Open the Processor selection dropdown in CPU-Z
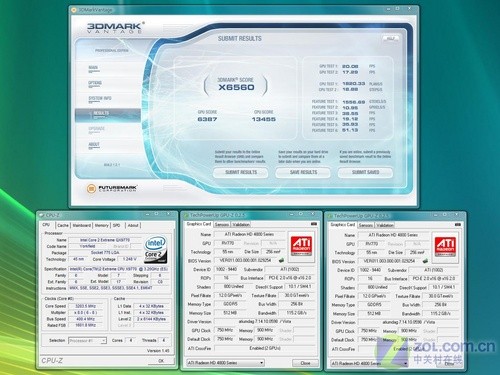Image resolution: width=500 pixels, height=375 pixels. (87, 340)
